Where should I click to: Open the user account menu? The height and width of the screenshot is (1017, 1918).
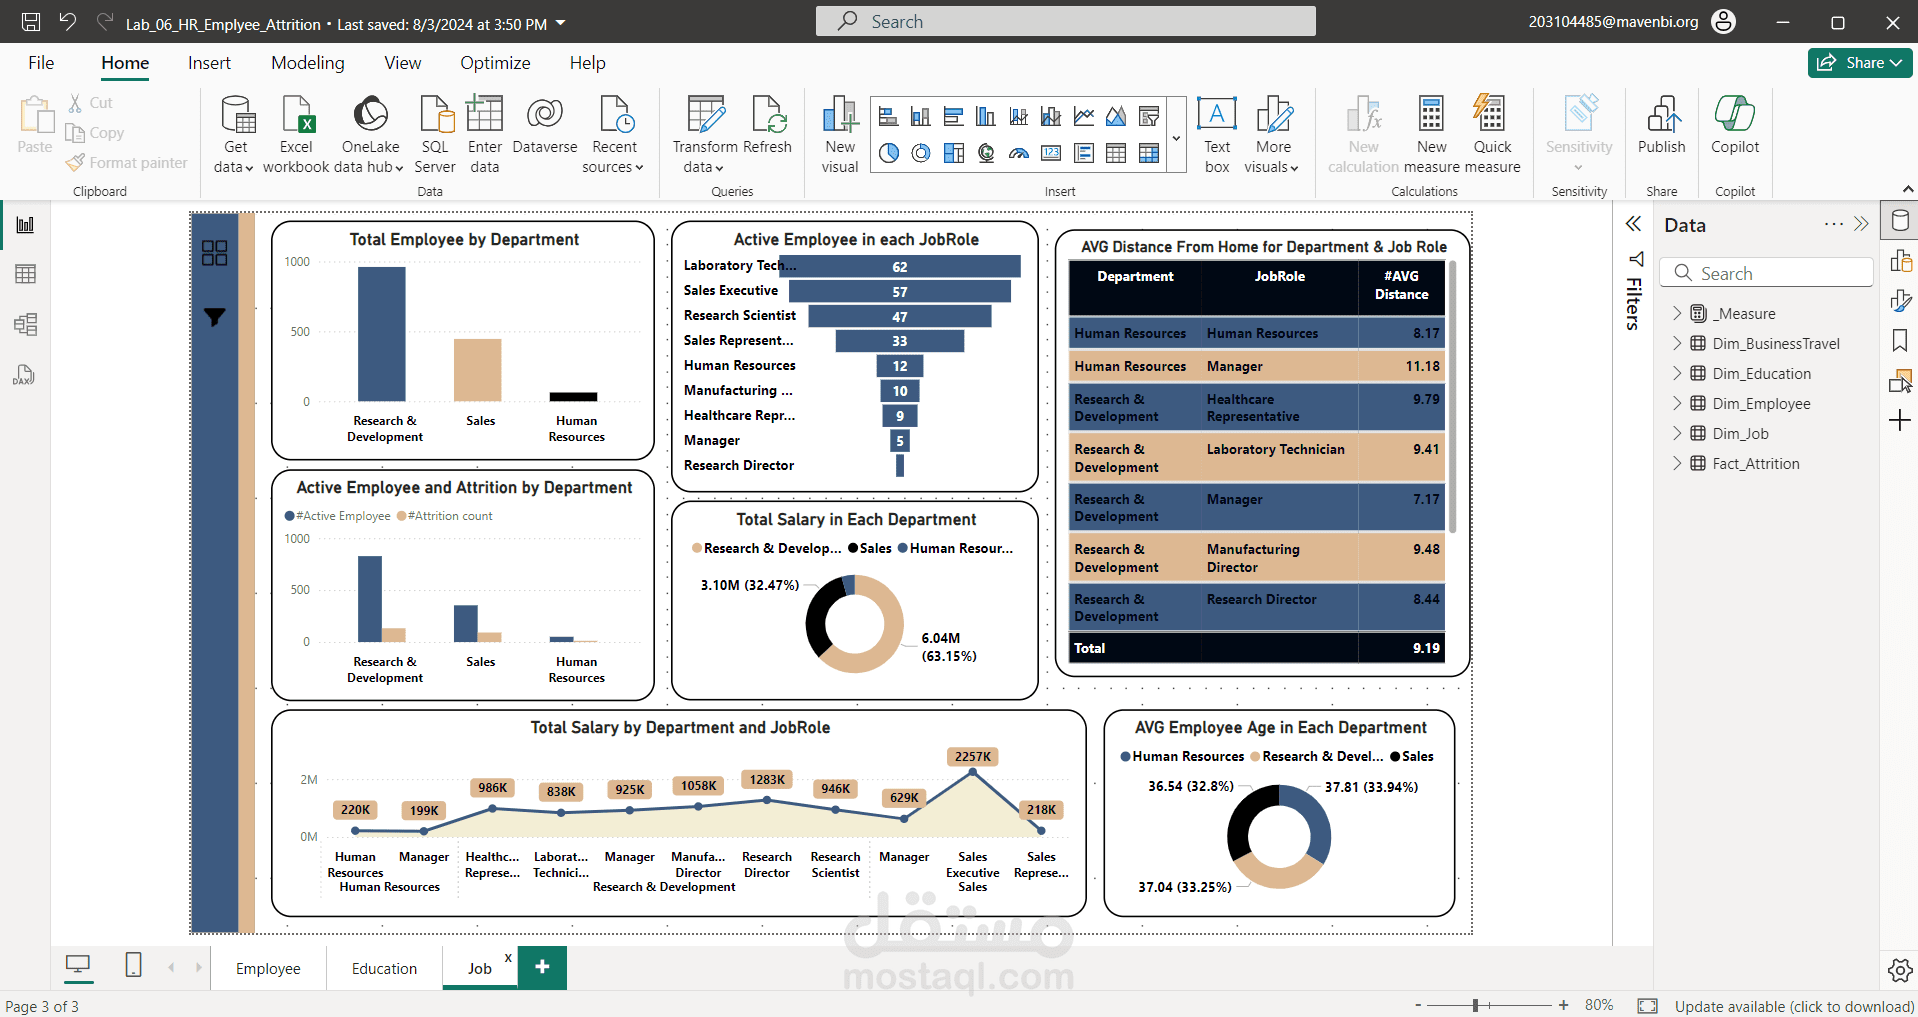pyautogui.click(x=1724, y=21)
